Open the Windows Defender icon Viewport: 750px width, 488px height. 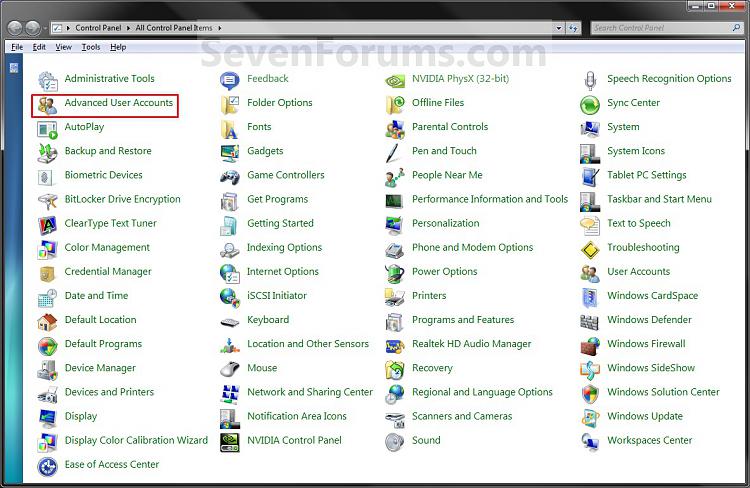tap(590, 322)
